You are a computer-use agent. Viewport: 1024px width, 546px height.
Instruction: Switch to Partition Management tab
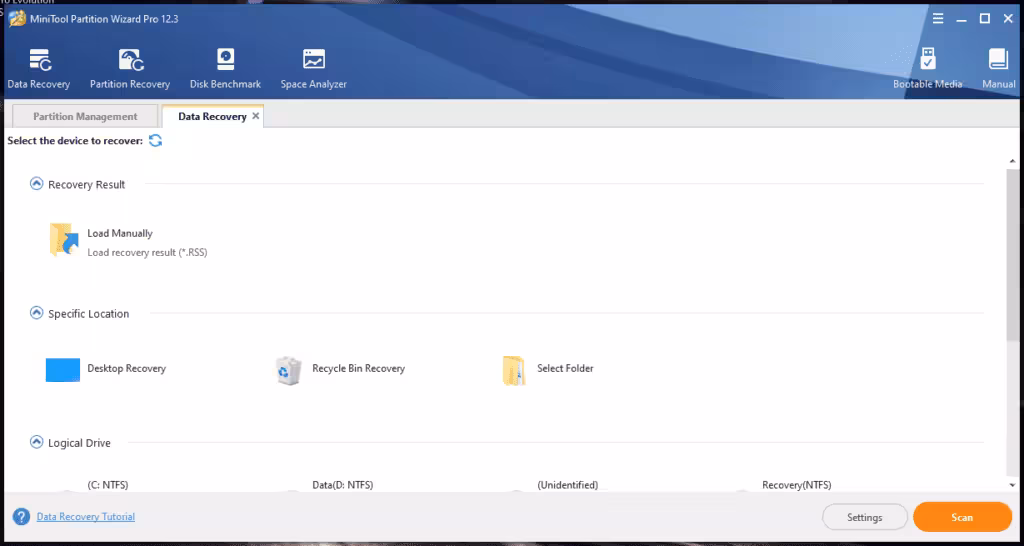tap(86, 116)
